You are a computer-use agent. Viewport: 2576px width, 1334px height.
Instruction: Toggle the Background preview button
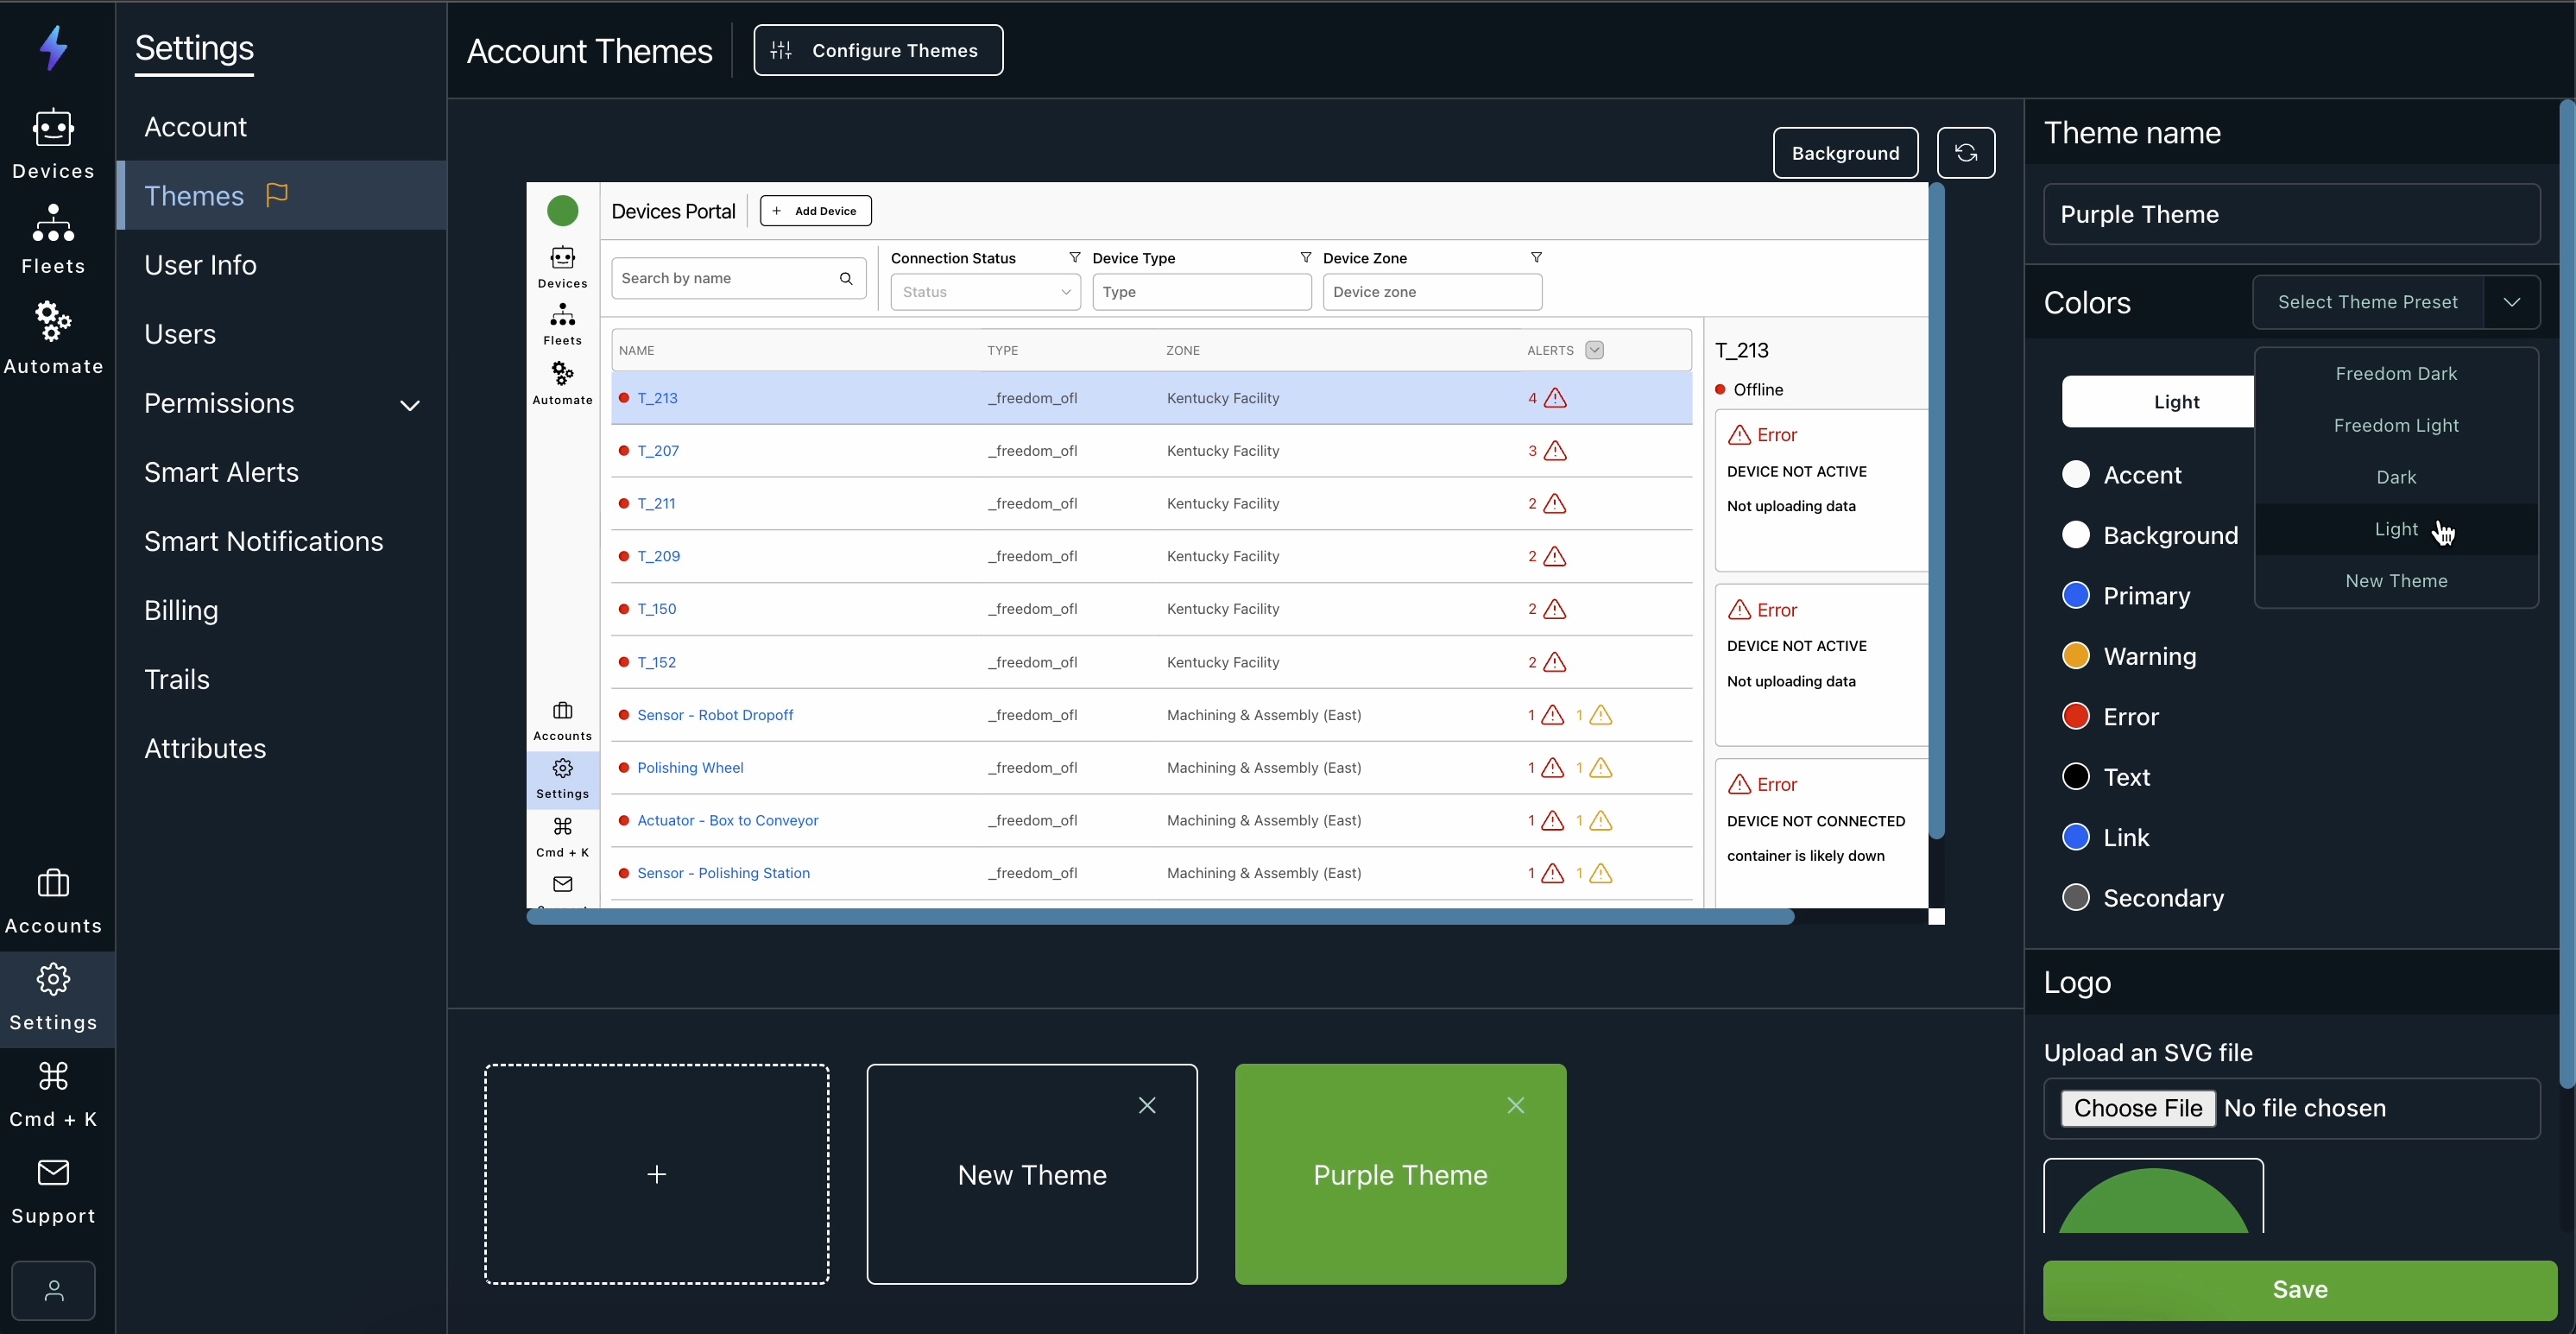1845,153
